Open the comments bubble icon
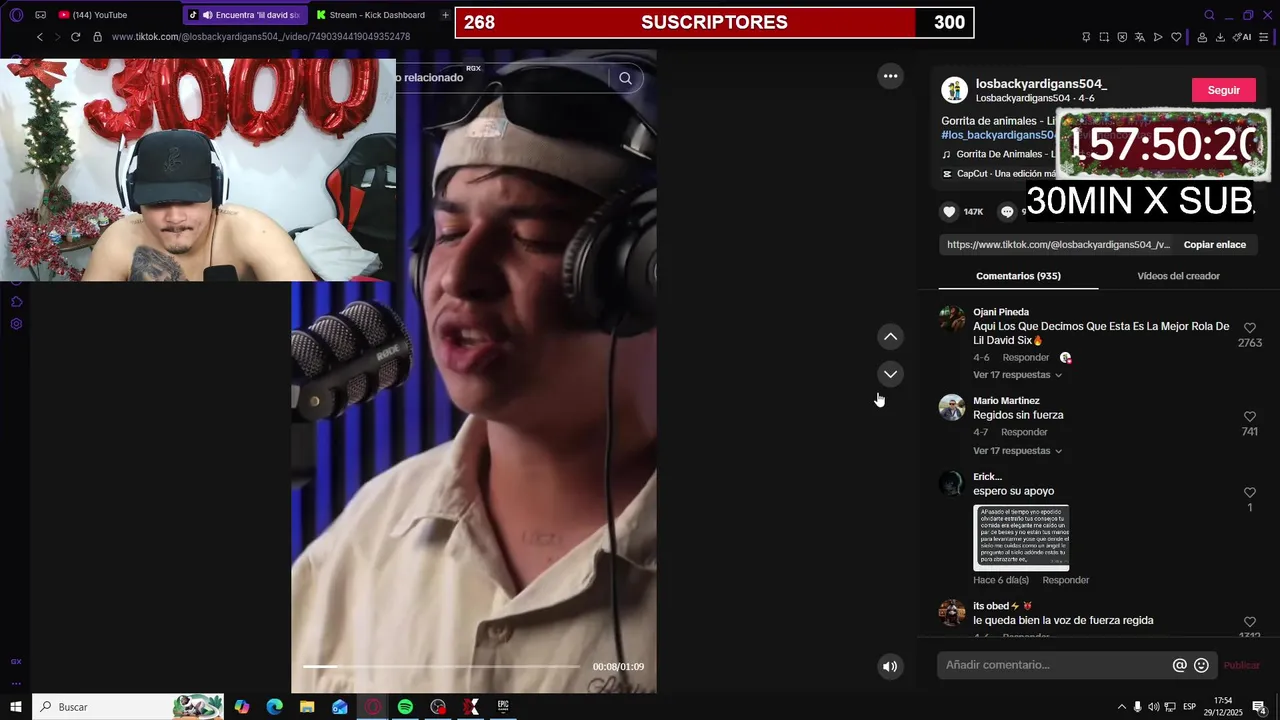This screenshot has width=1280, height=720. (x=1007, y=211)
